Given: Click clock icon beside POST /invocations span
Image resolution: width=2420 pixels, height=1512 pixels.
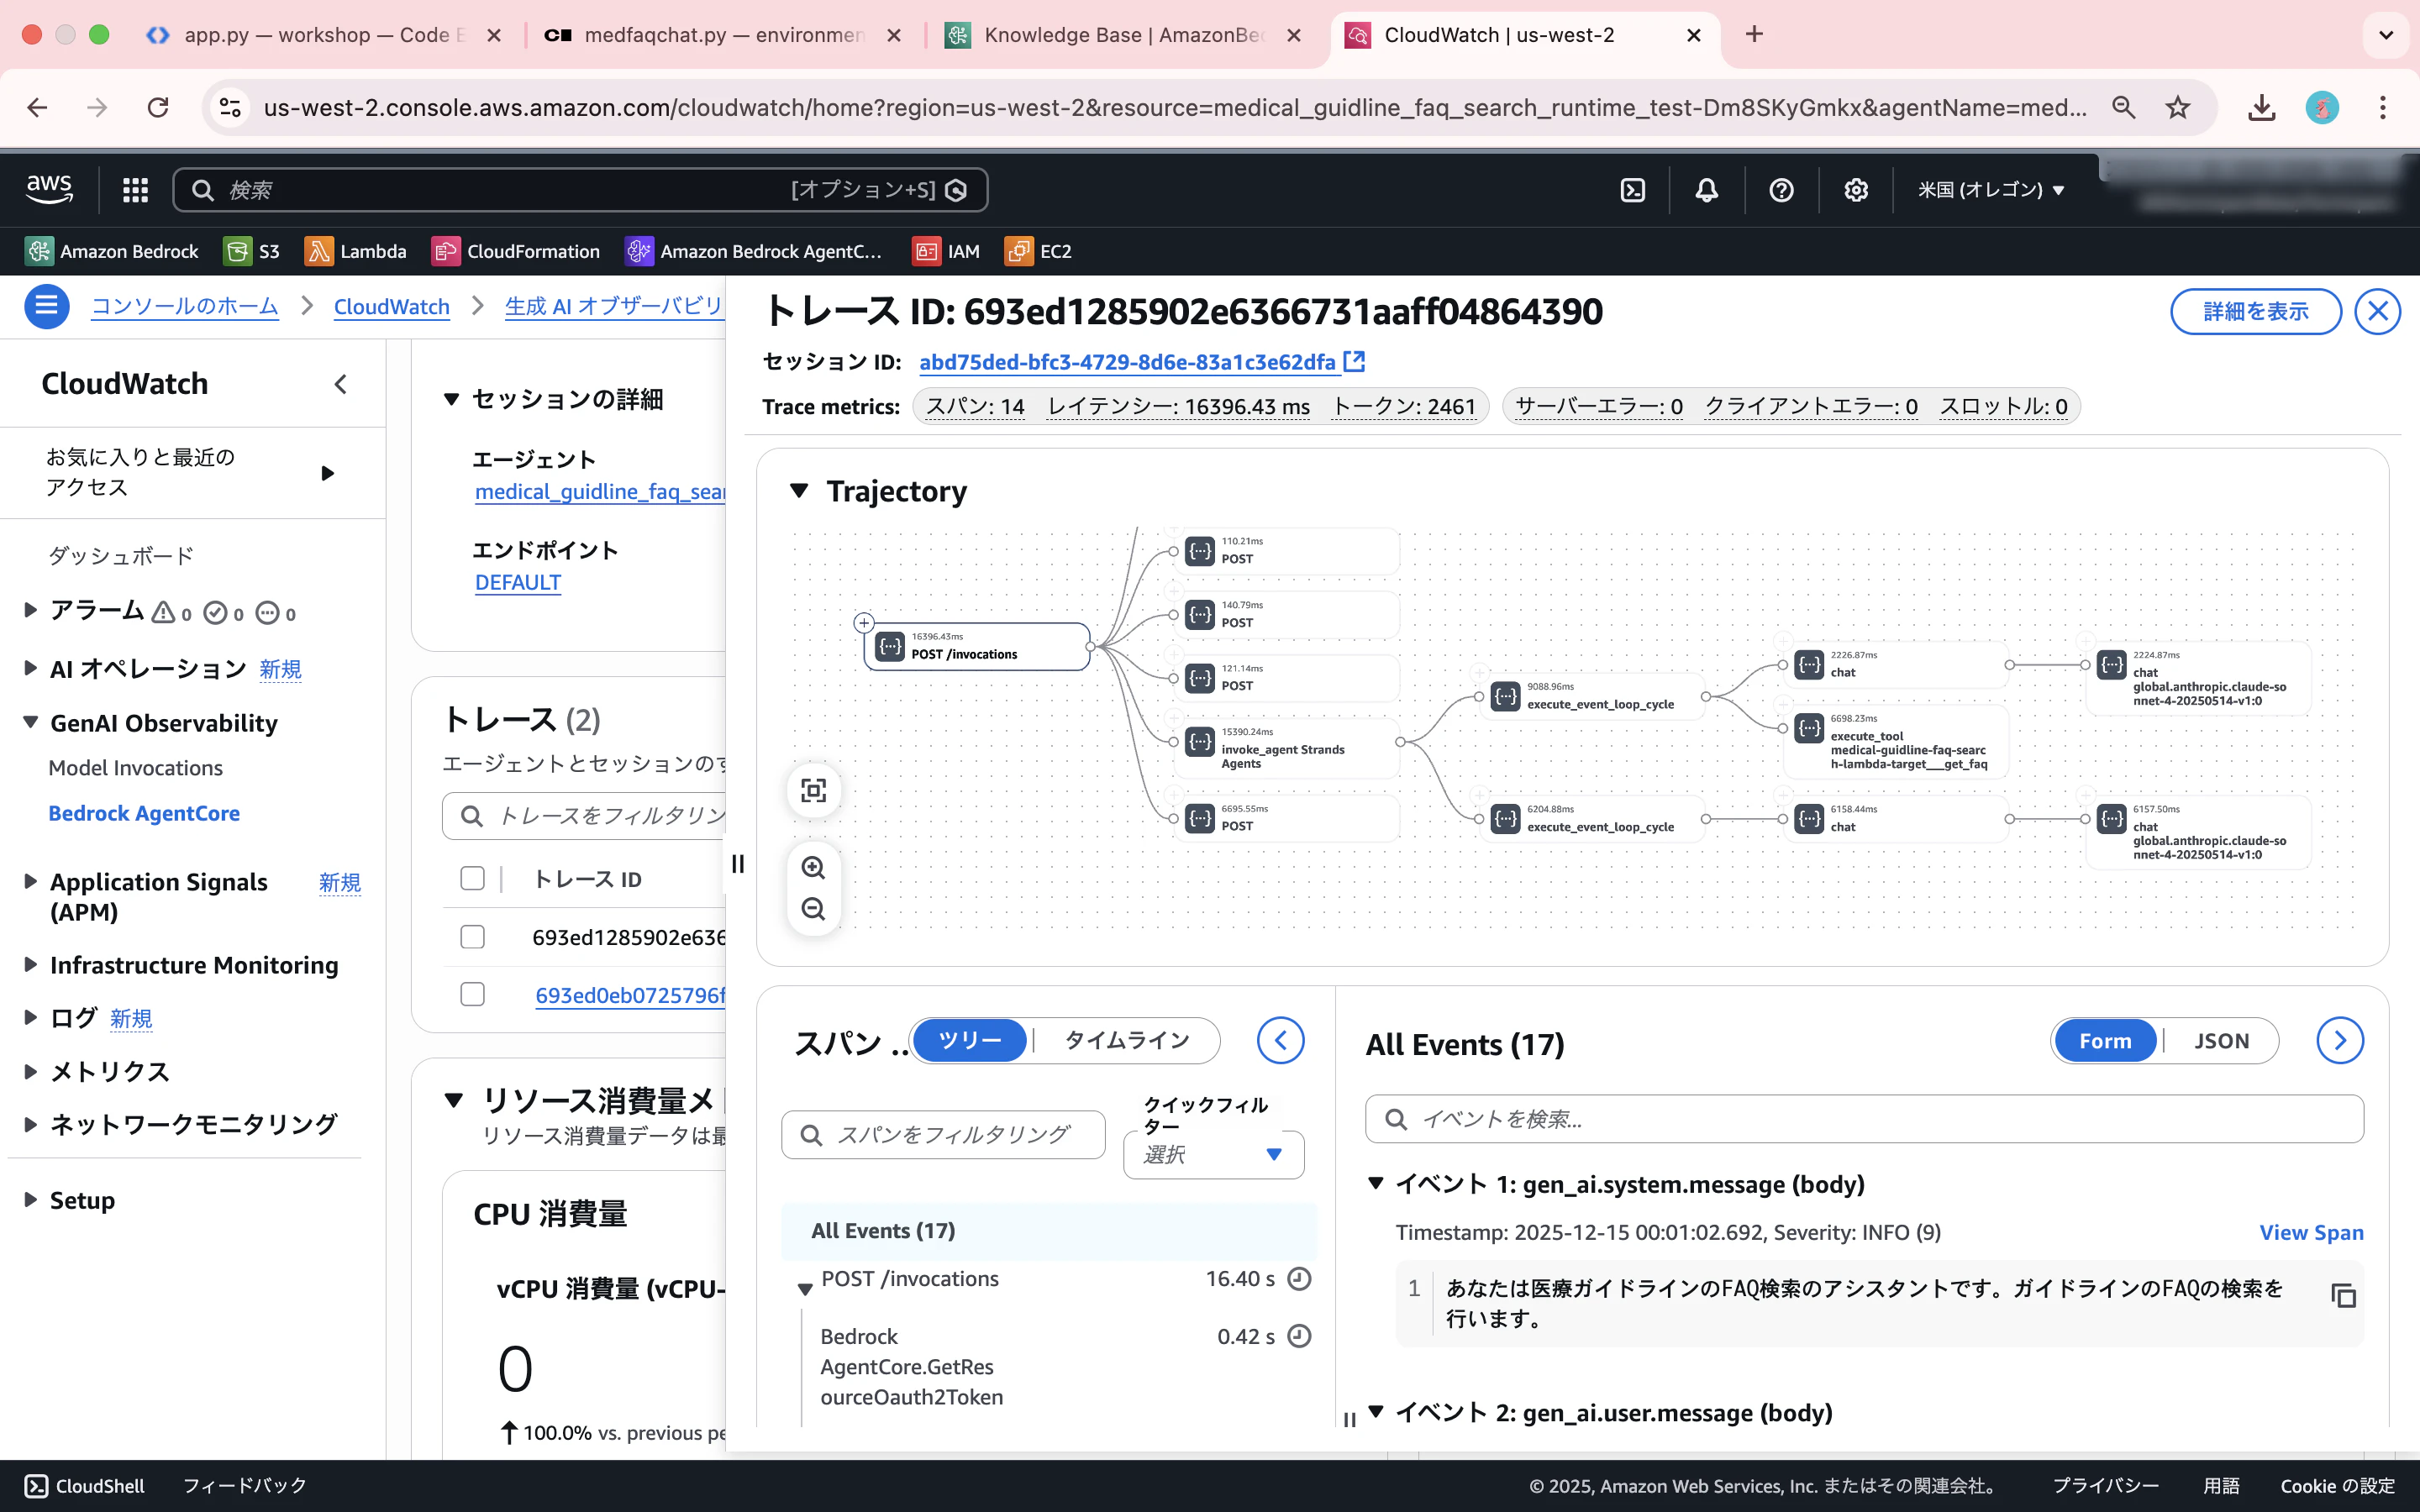Looking at the screenshot, I should tap(1299, 1279).
